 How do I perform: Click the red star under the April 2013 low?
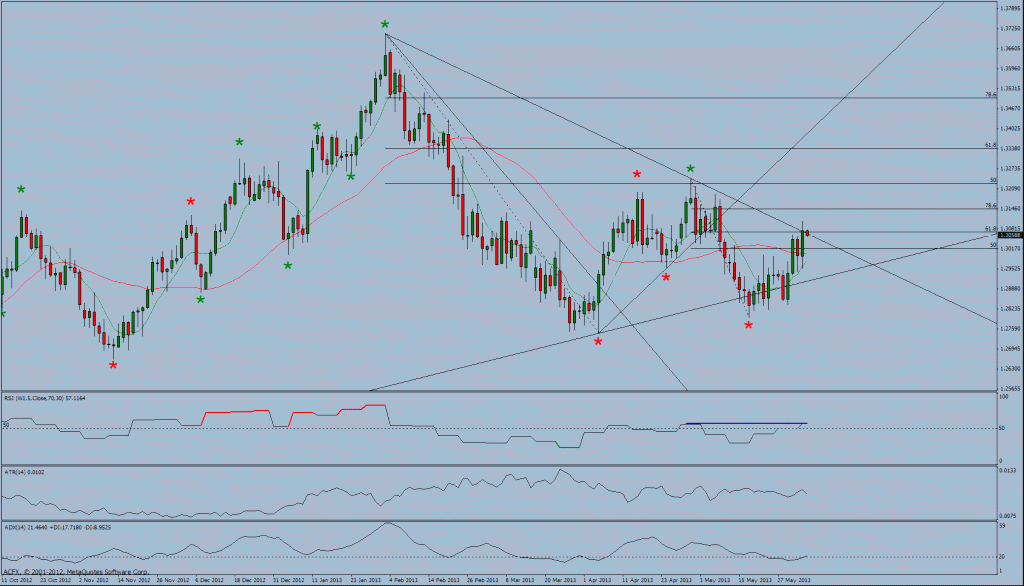(x=598, y=341)
